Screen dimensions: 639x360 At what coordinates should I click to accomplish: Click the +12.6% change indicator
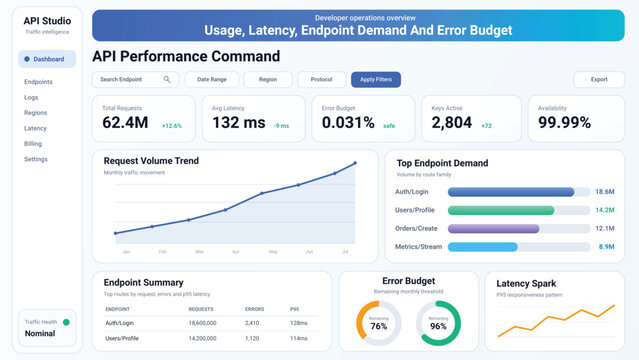click(172, 126)
